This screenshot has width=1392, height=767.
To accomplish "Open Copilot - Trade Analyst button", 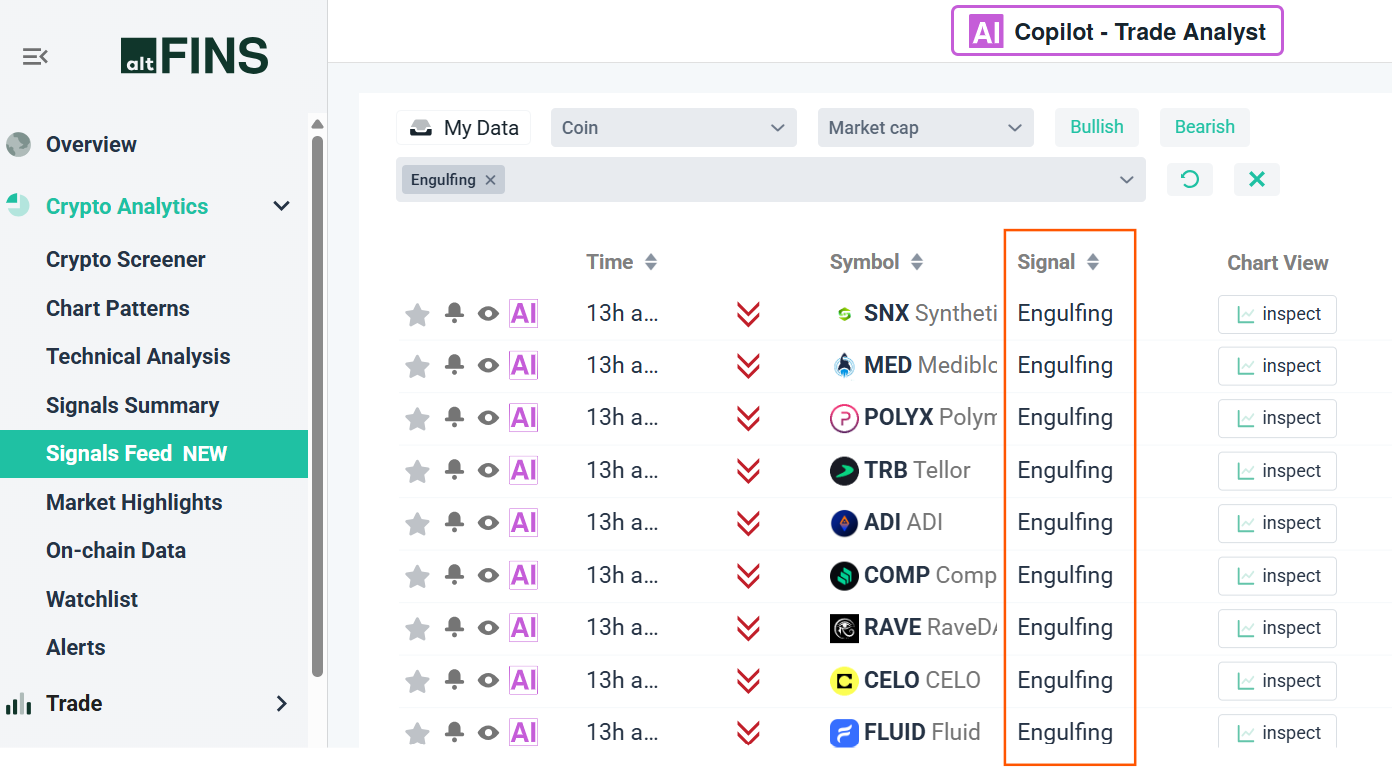I will coord(1117,32).
